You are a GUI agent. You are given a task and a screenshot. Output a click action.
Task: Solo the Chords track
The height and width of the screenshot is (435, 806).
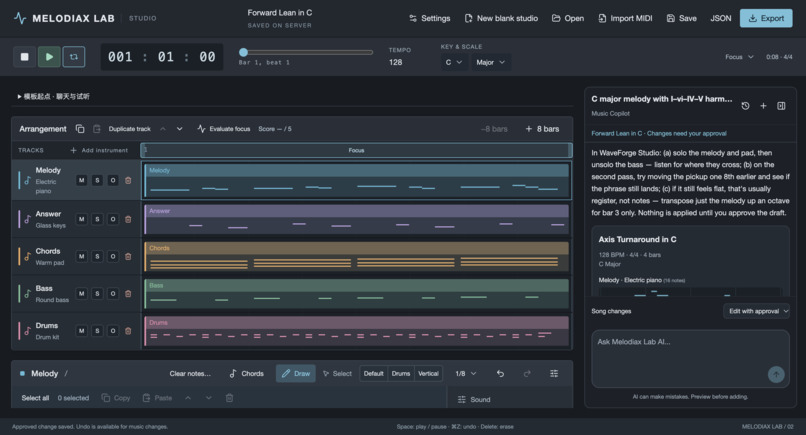(97, 256)
